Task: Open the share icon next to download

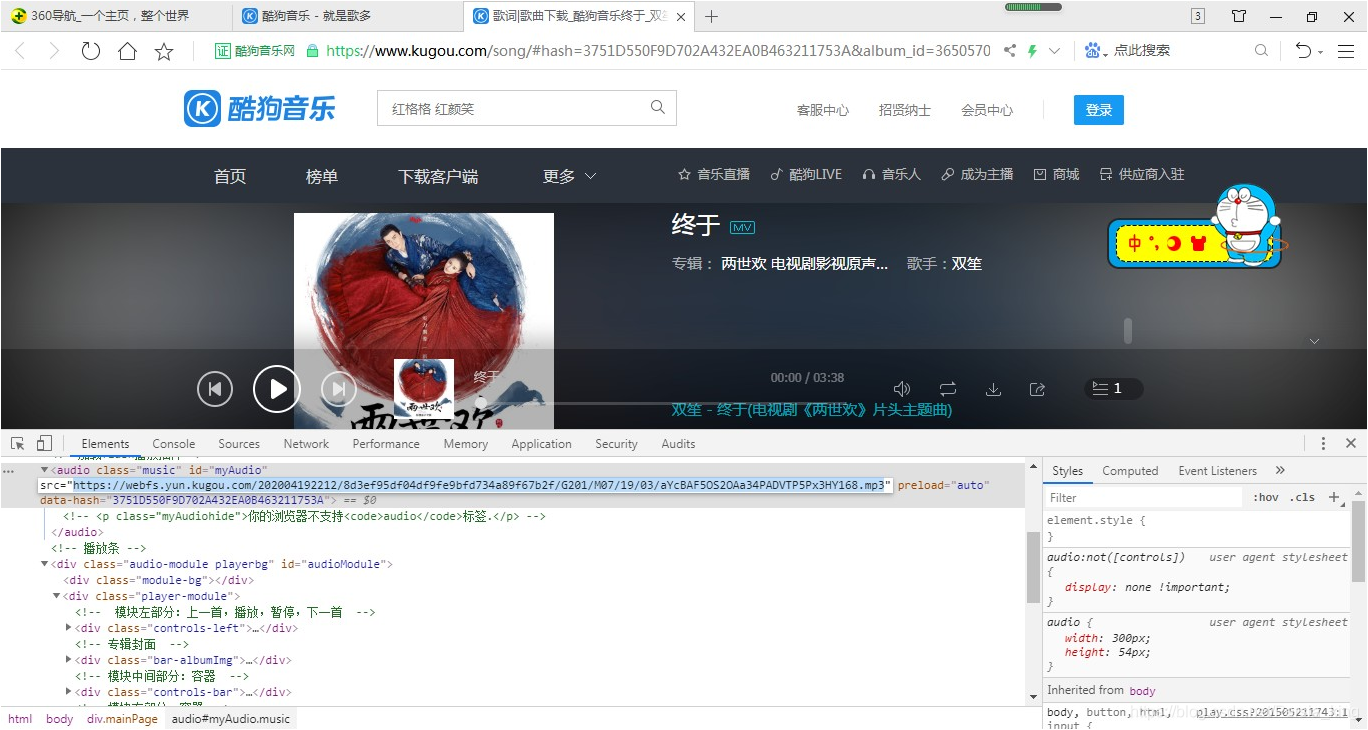Action: tap(1037, 388)
